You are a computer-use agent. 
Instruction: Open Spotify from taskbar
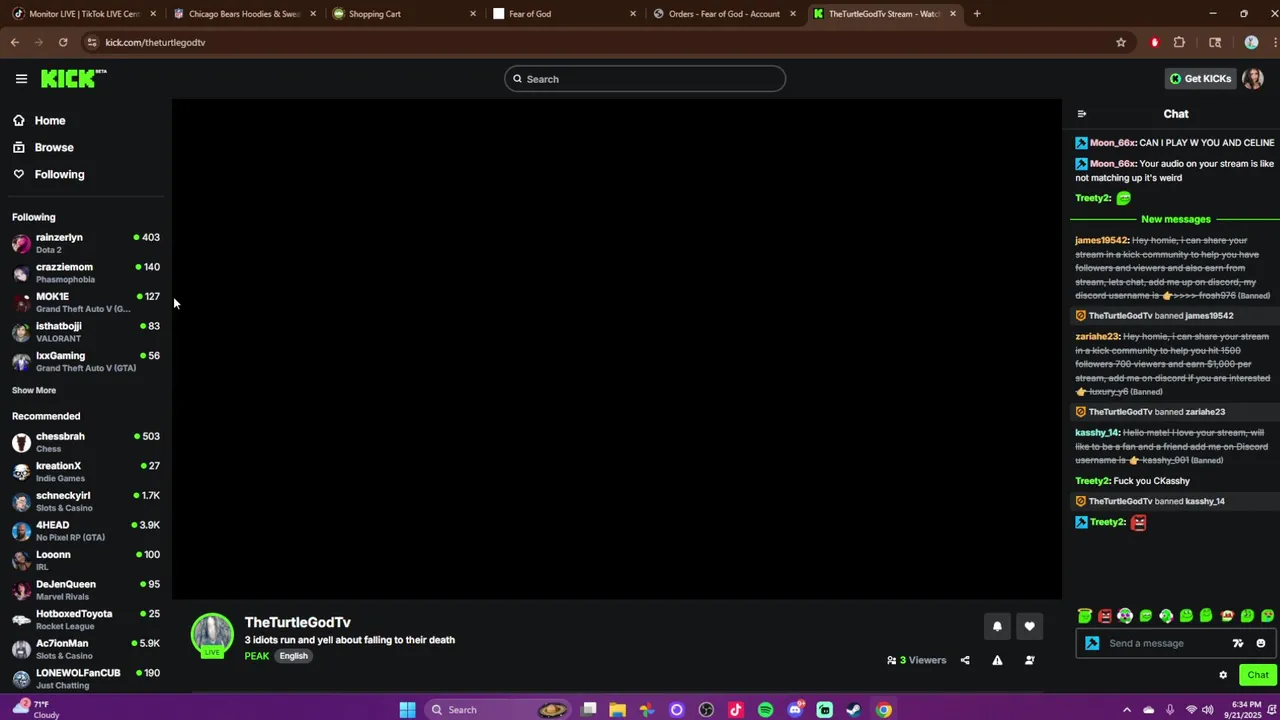point(765,710)
